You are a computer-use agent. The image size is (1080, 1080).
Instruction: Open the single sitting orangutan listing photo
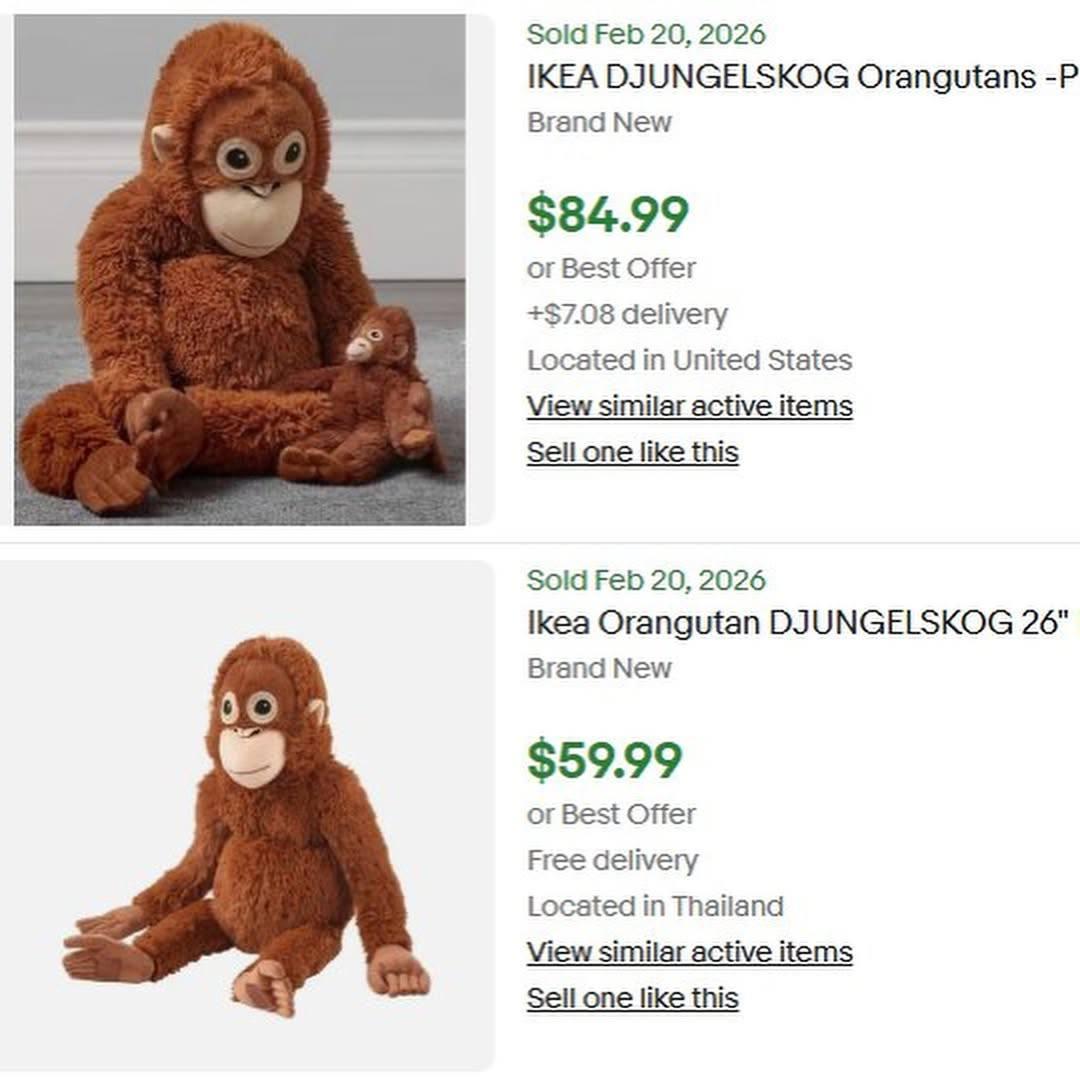click(x=246, y=815)
